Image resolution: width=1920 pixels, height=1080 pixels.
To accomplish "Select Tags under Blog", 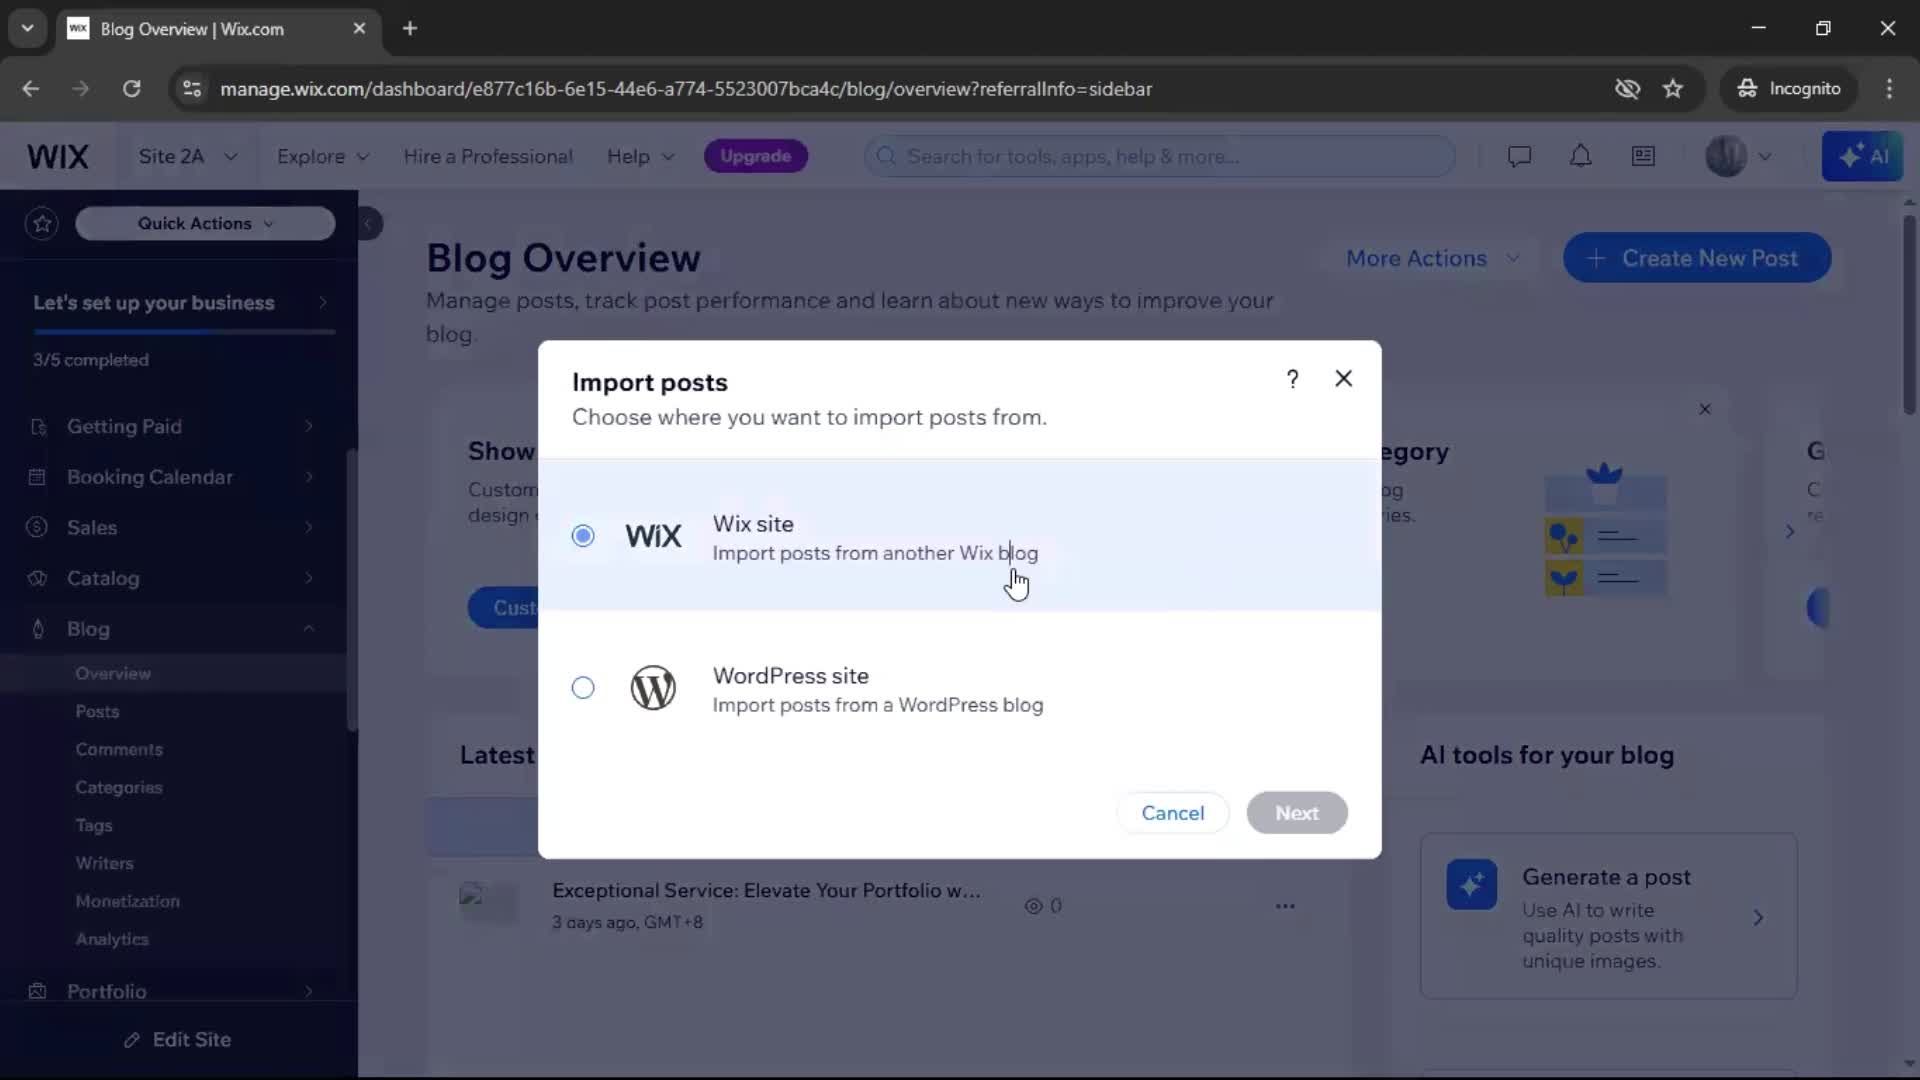I will 94,826.
